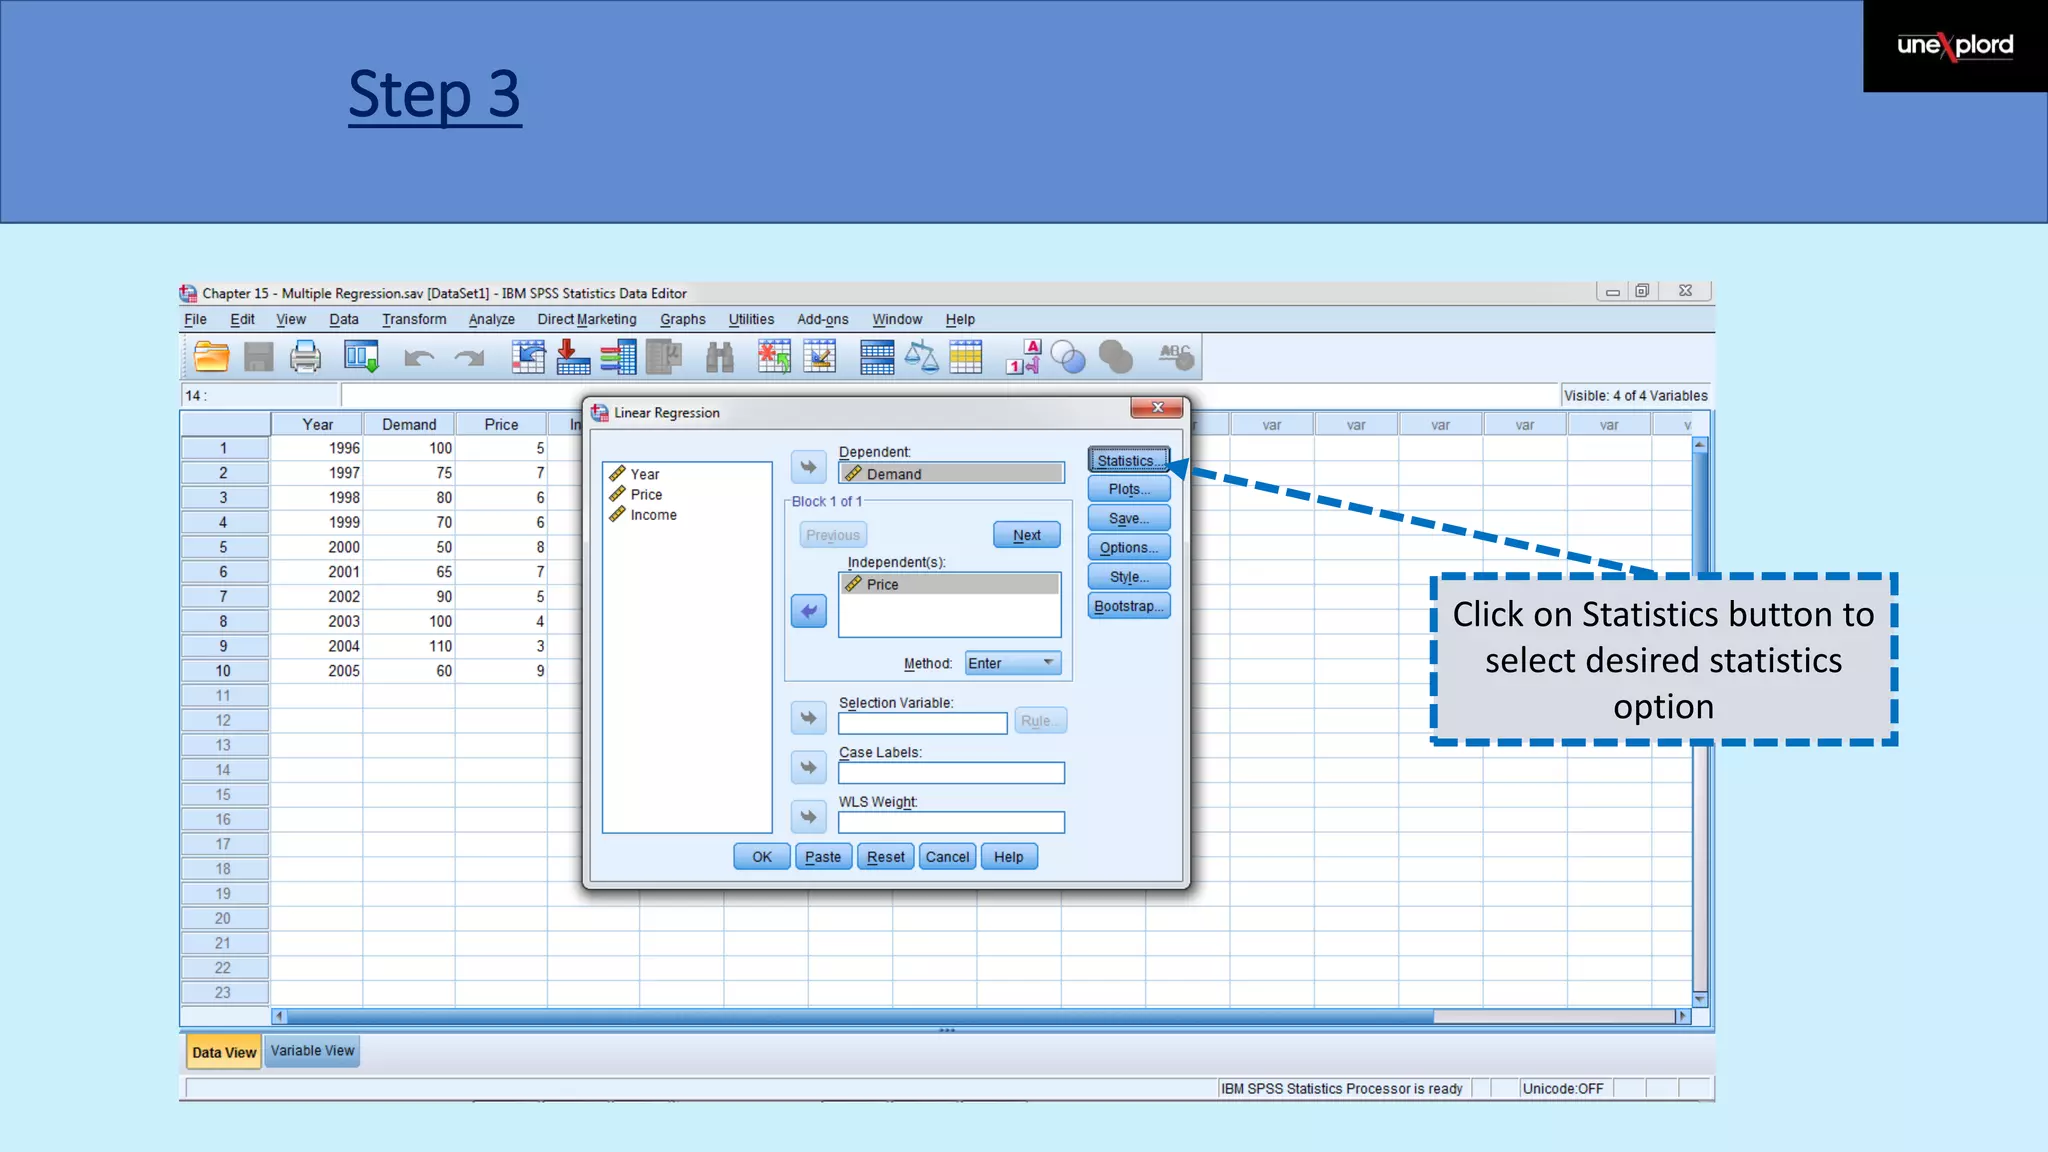
Task: Move selected variable to Dependent with arrow
Action: click(x=808, y=467)
